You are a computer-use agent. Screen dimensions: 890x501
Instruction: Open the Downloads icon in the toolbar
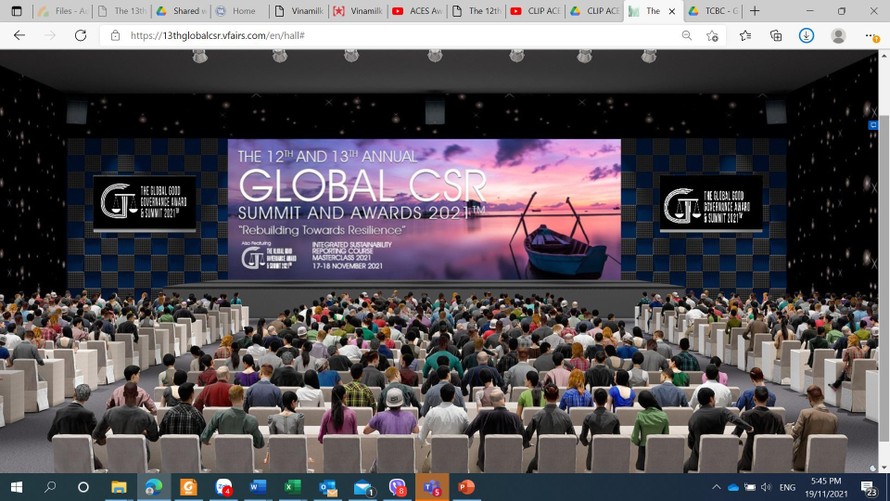(806, 35)
